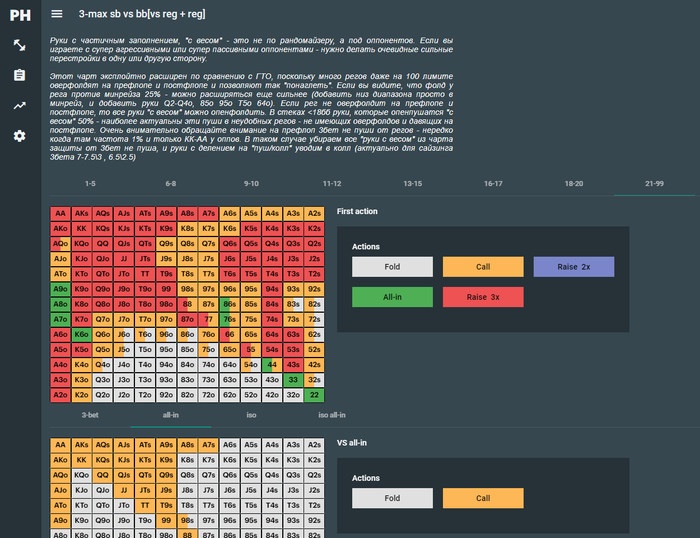Select the 6-8 stack tab
700x538 pixels.
pyautogui.click(x=171, y=184)
